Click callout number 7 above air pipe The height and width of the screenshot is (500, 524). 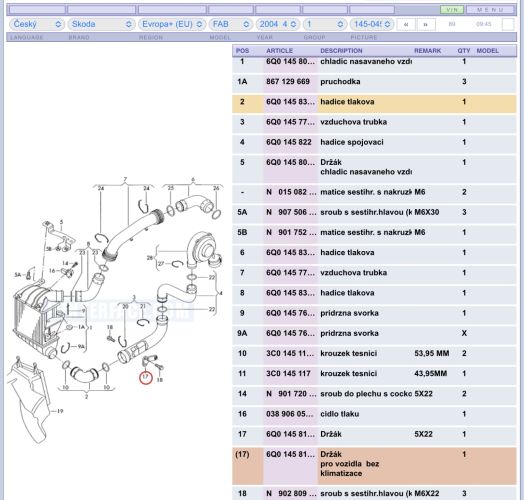[x=125, y=179]
